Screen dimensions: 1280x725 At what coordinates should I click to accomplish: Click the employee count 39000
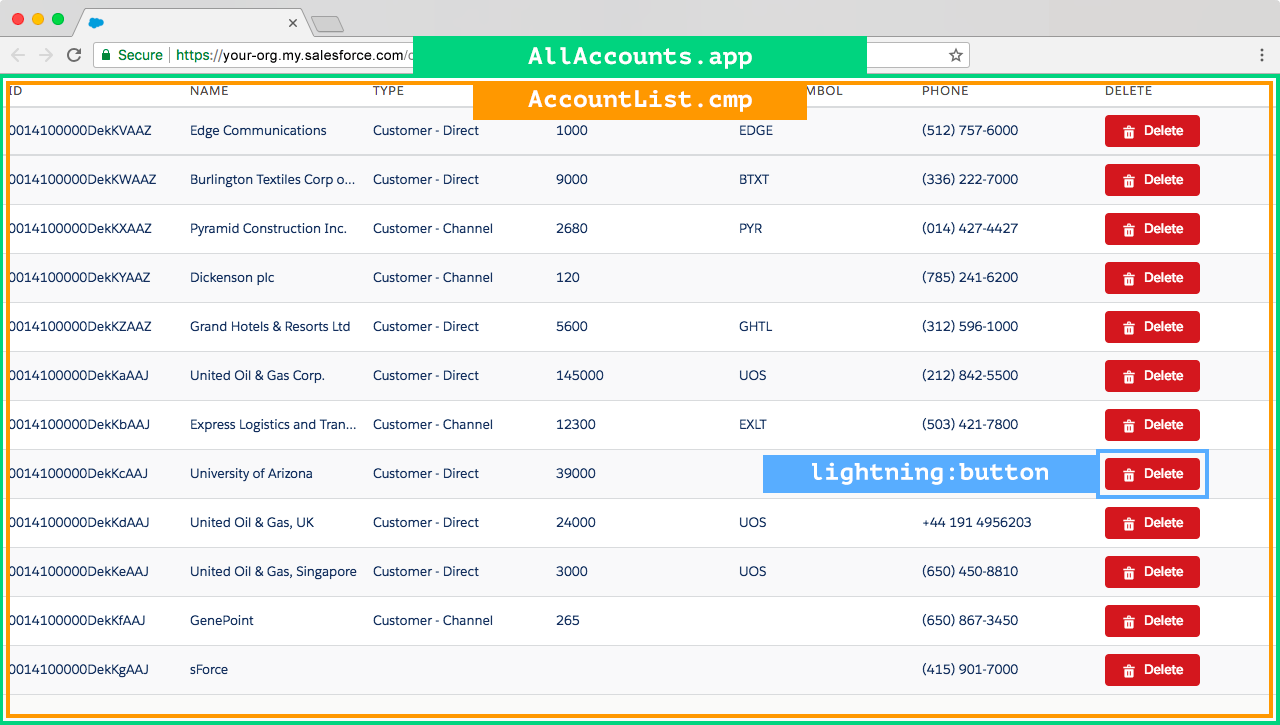576,474
